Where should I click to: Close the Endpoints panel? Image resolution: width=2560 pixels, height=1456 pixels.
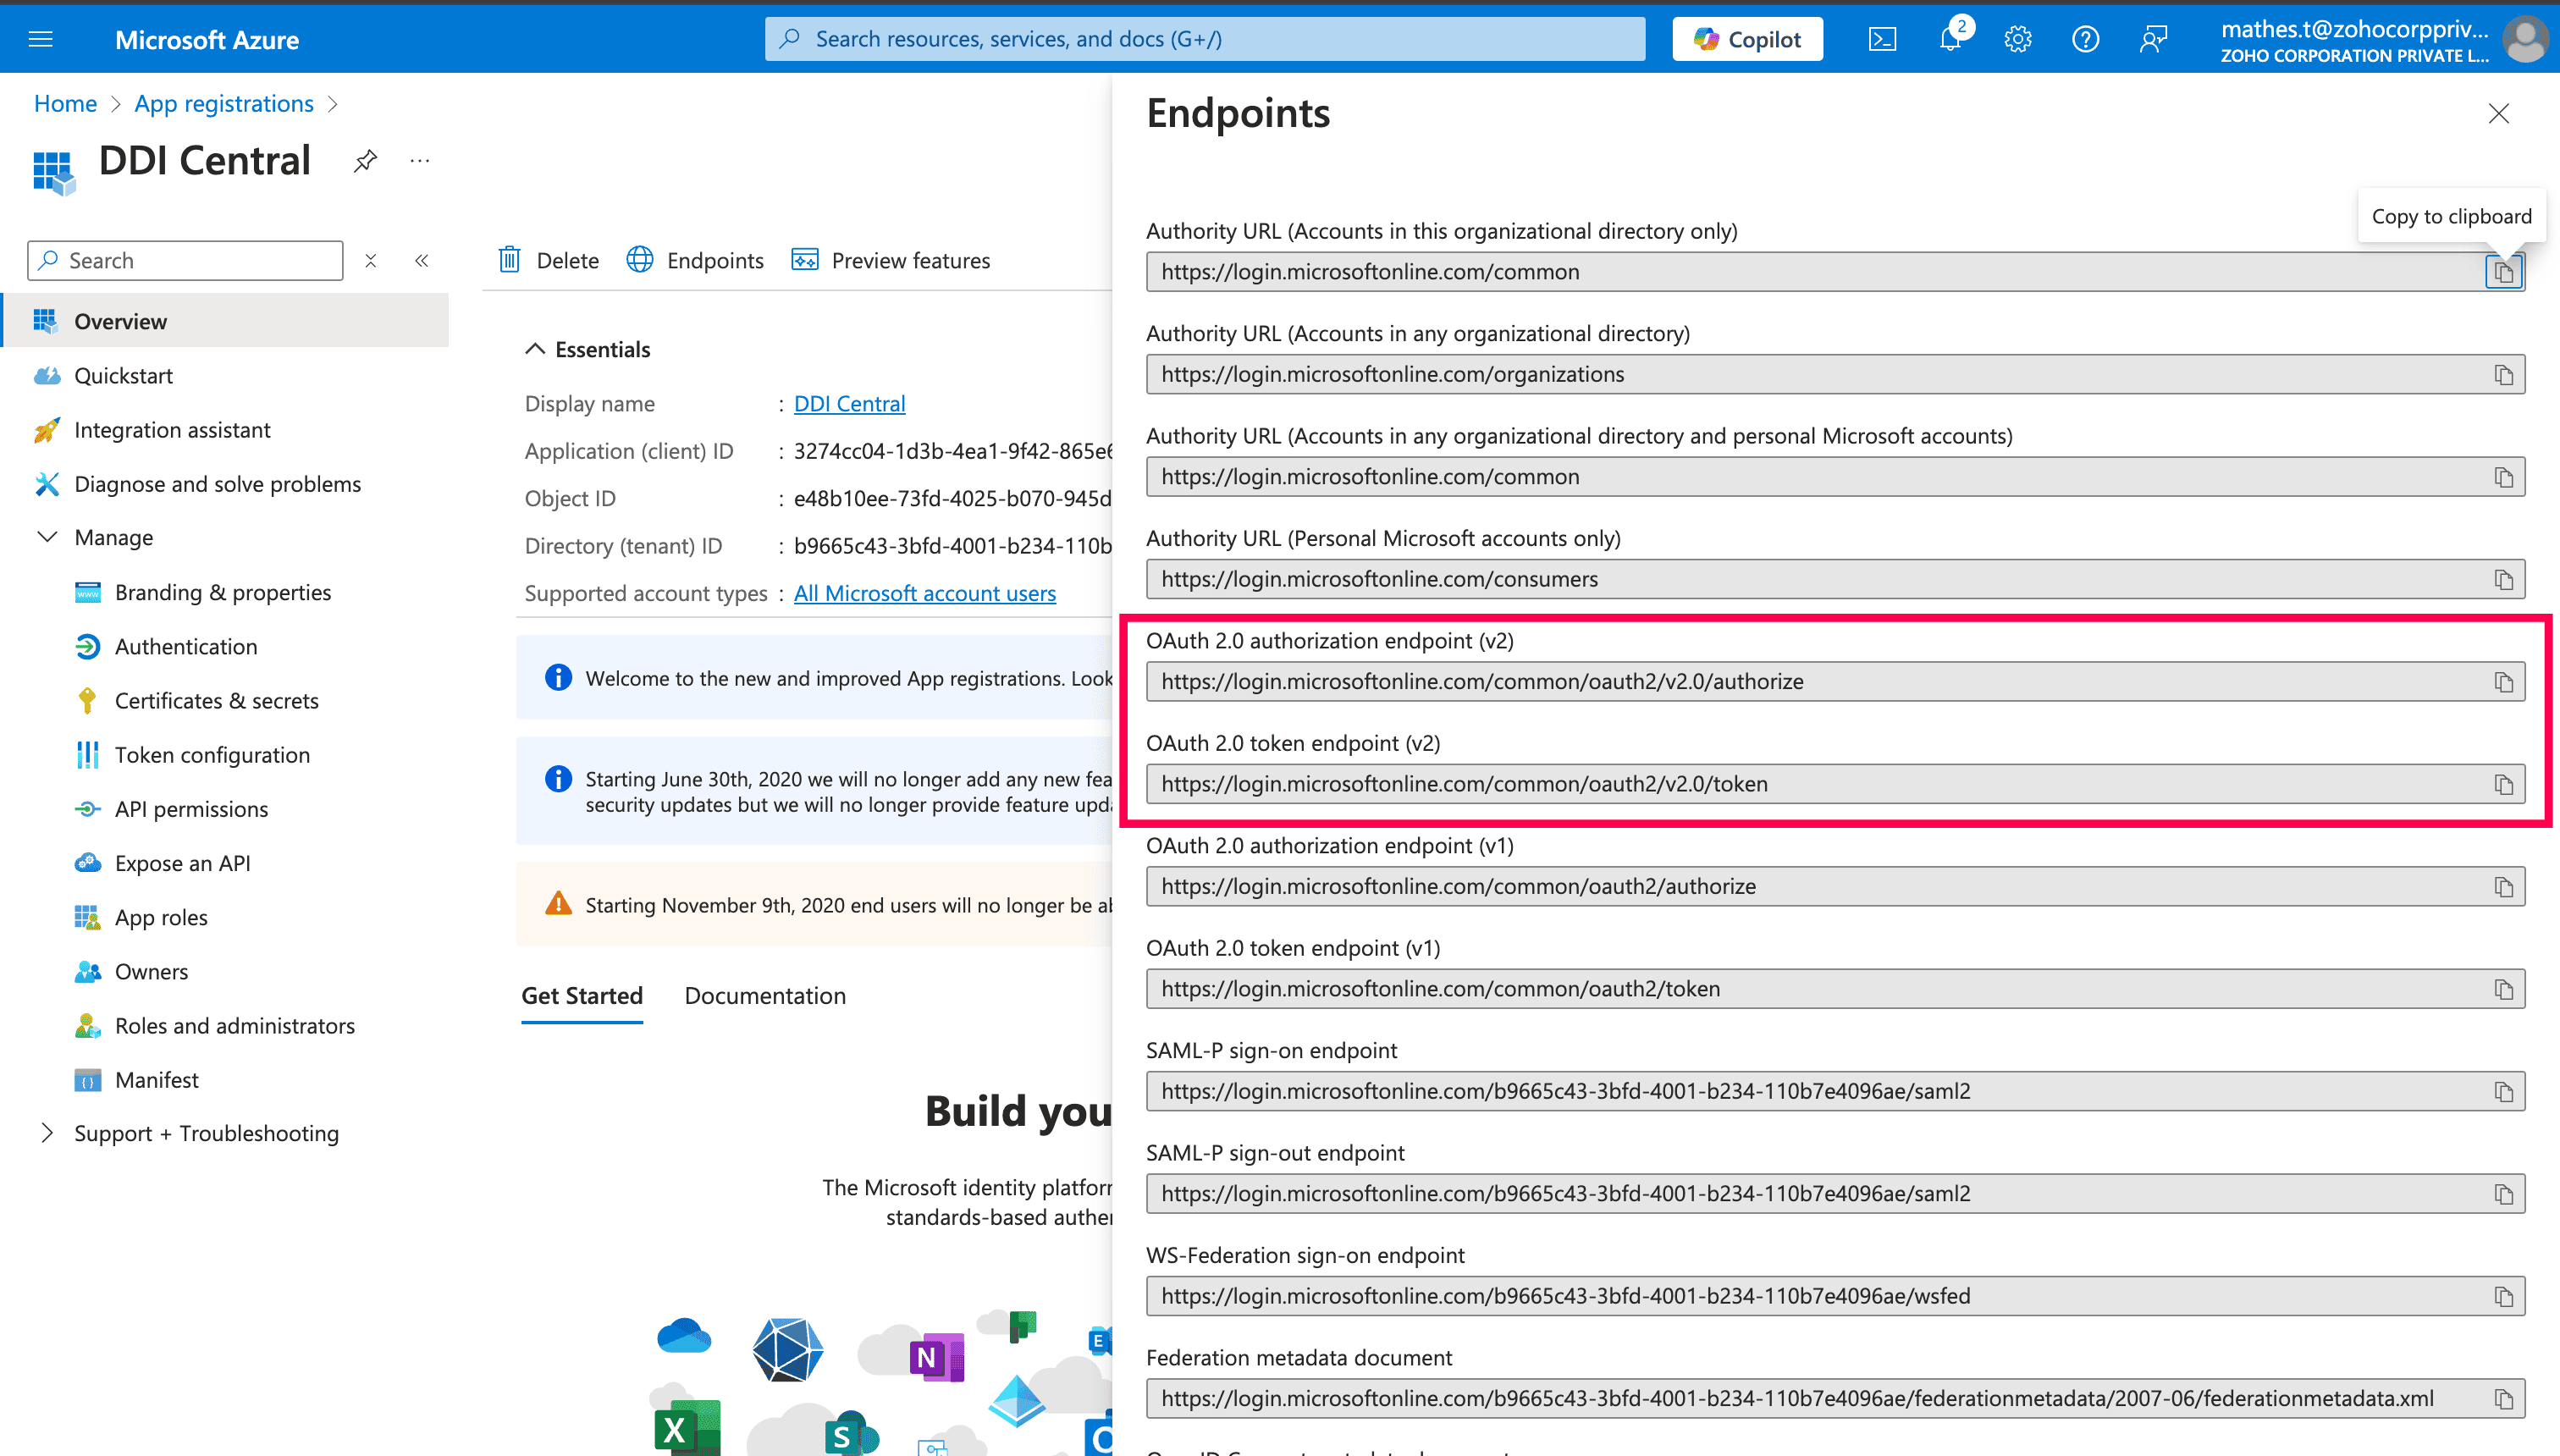(2498, 114)
